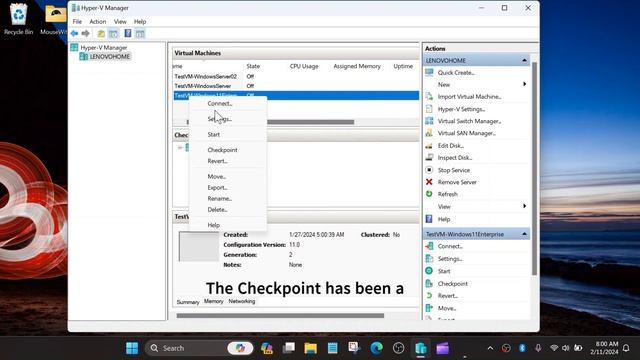Screen dimensions: 640x360
Task: Switch to the Networking tab
Action: tap(242, 301)
